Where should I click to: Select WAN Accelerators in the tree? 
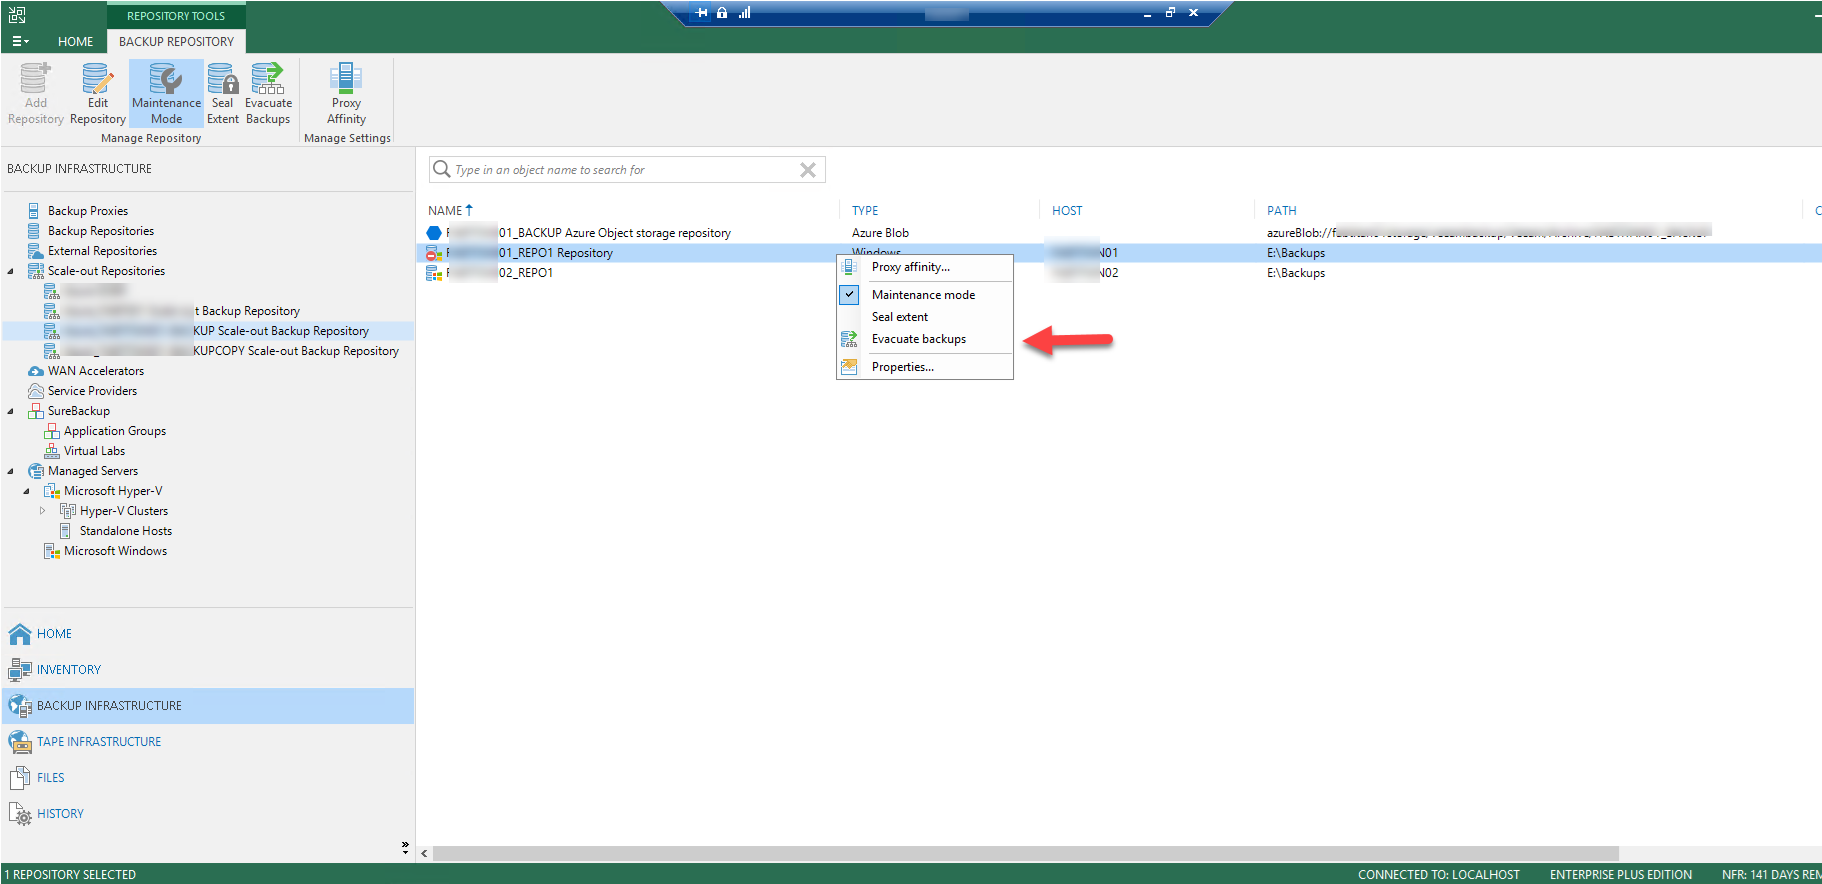[95, 371]
